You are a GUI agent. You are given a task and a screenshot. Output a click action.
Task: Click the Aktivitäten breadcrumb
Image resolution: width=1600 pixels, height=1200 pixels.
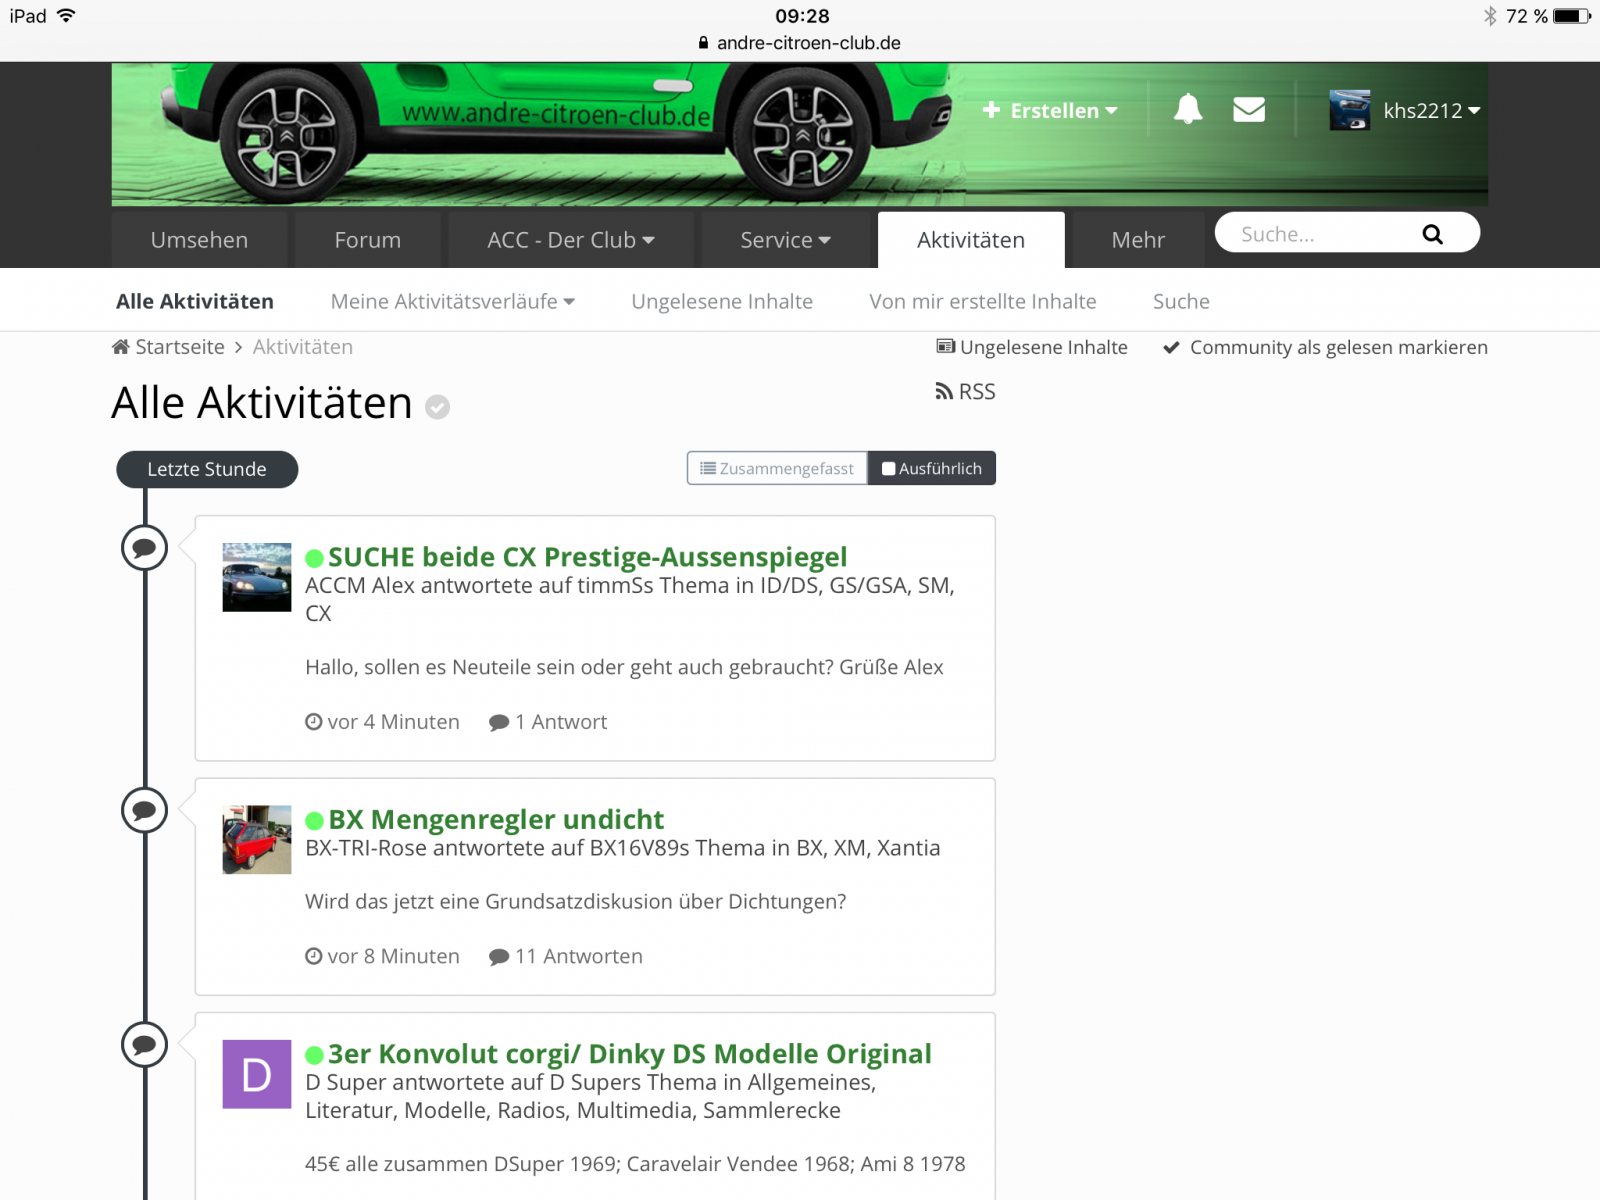[303, 347]
